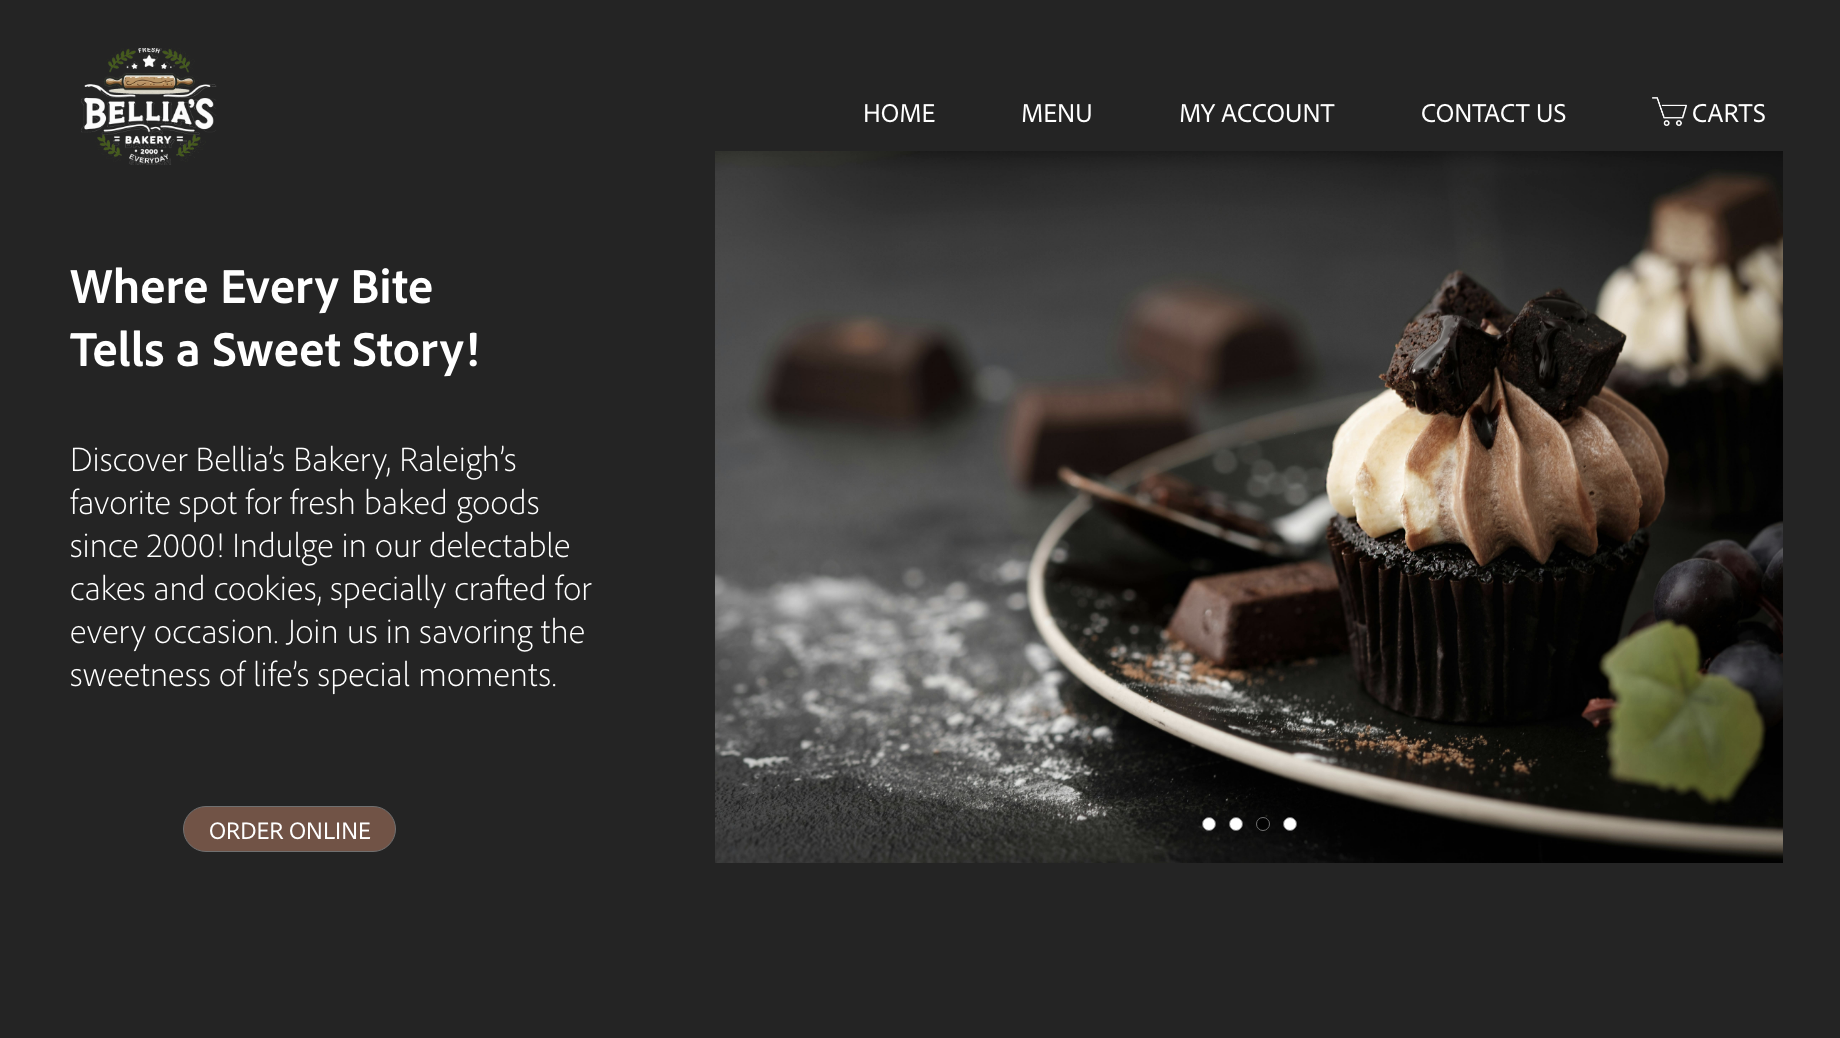Click the CARTS text label
Image resolution: width=1840 pixels, height=1038 pixels.
pyautogui.click(x=1728, y=113)
